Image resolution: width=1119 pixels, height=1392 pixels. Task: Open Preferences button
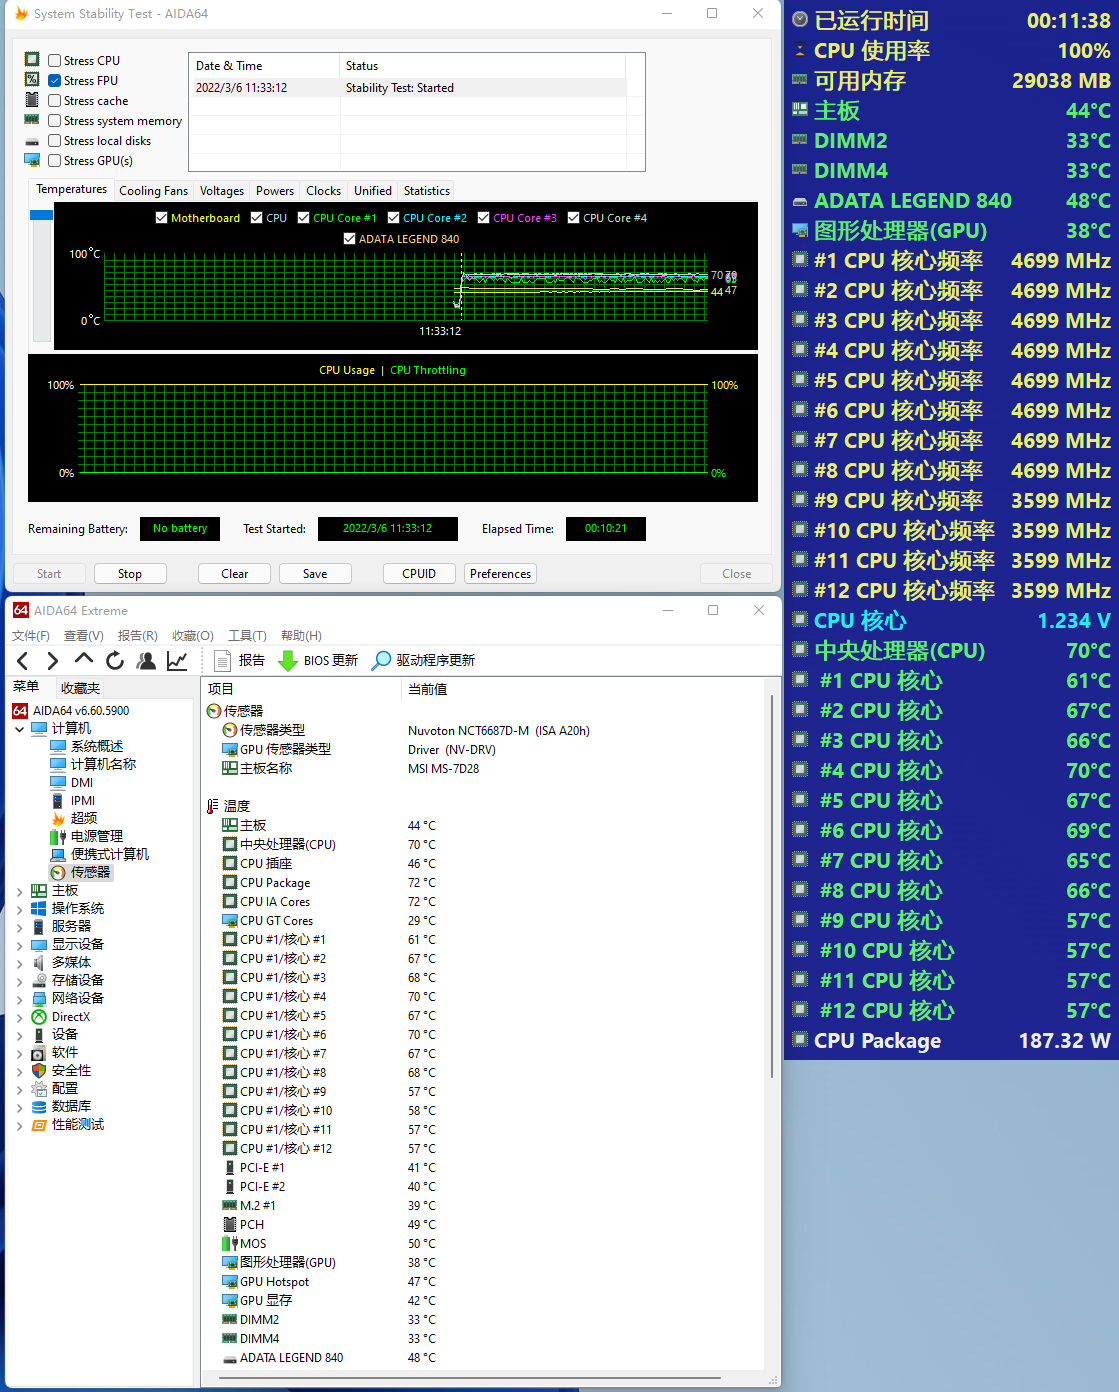[500, 574]
